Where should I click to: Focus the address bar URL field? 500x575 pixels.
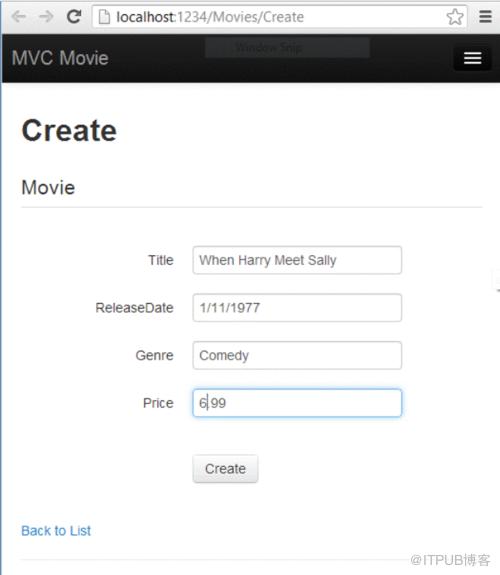280,17
